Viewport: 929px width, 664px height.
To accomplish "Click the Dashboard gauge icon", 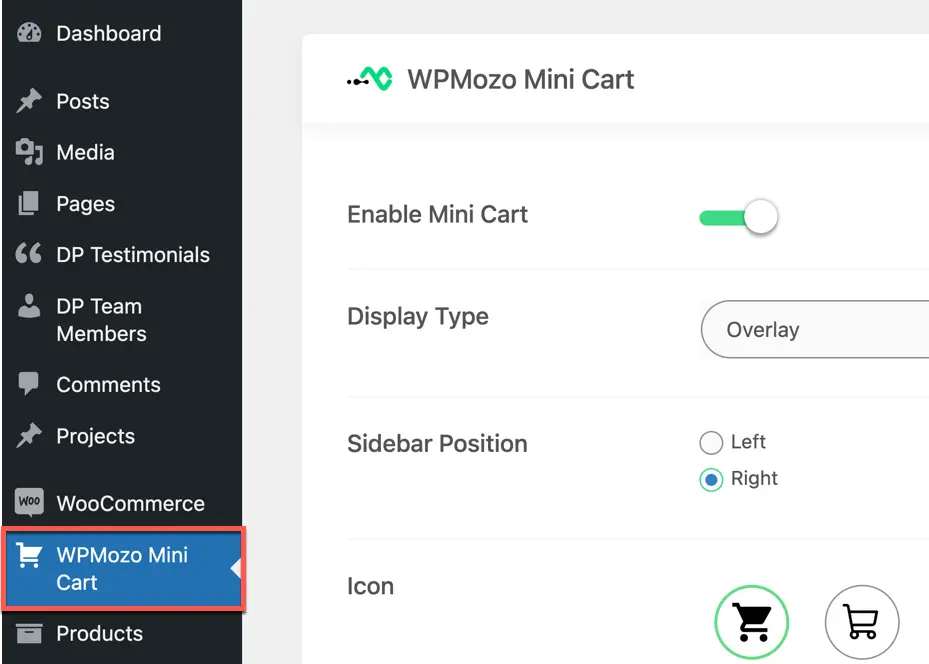I will pyautogui.click(x=29, y=33).
